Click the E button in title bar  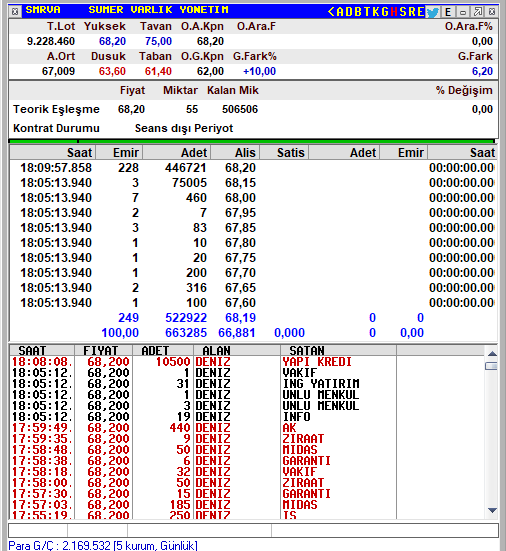point(448,12)
